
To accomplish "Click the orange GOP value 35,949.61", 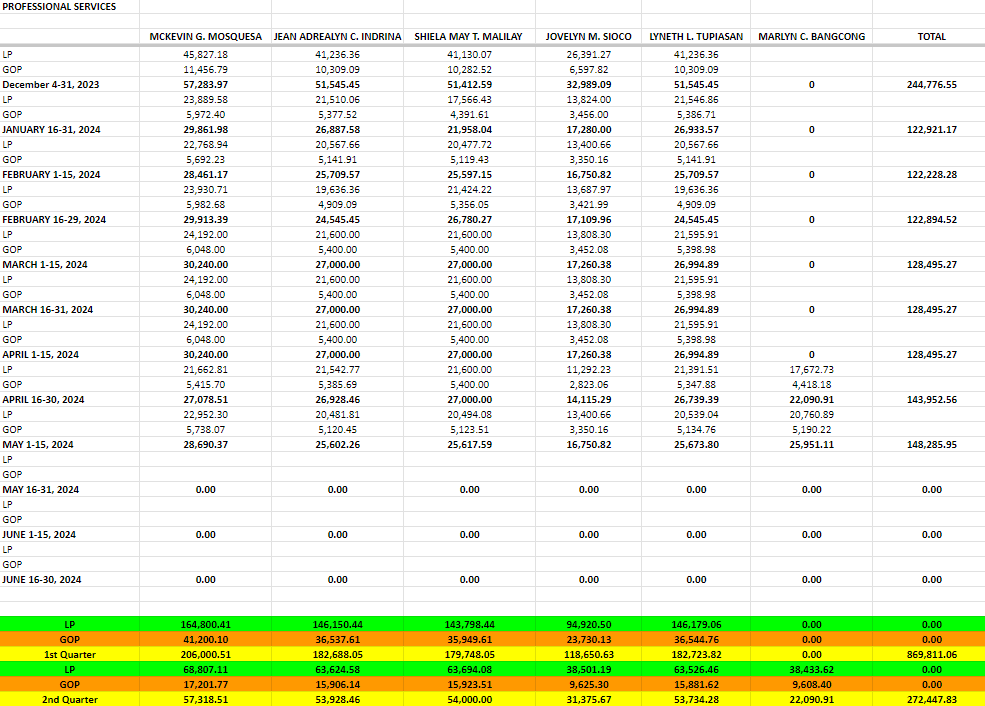I will point(469,640).
